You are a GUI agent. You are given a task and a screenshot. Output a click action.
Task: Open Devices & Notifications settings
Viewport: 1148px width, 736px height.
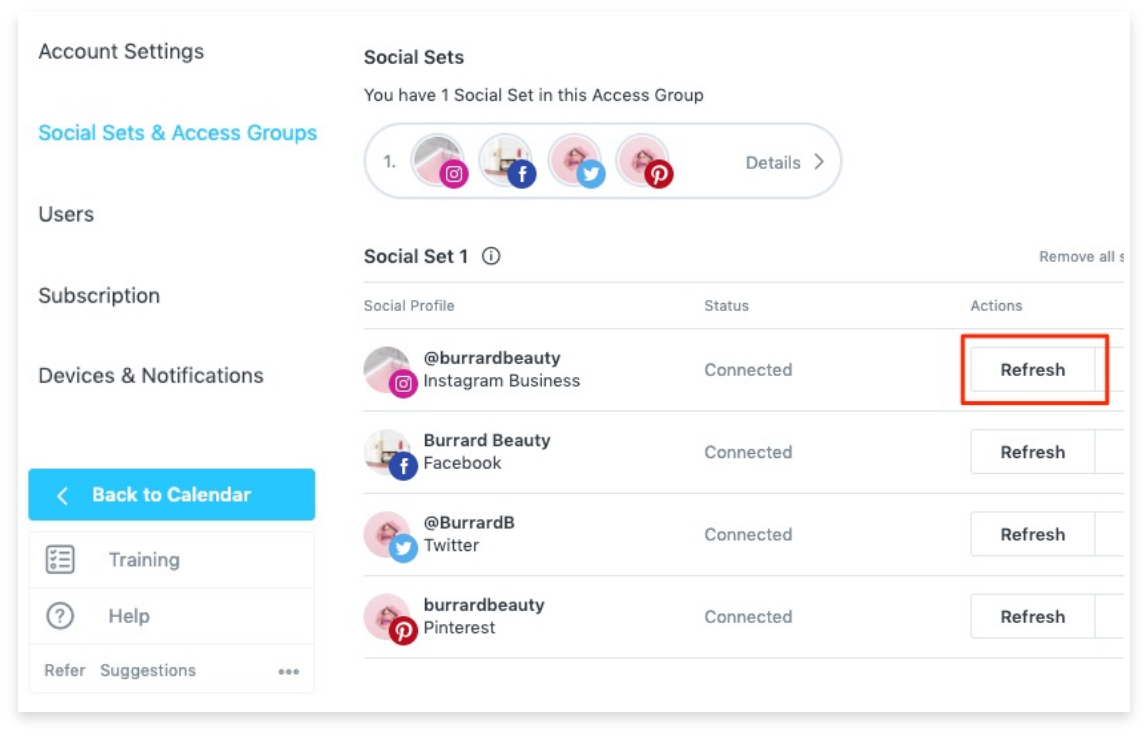pos(151,375)
